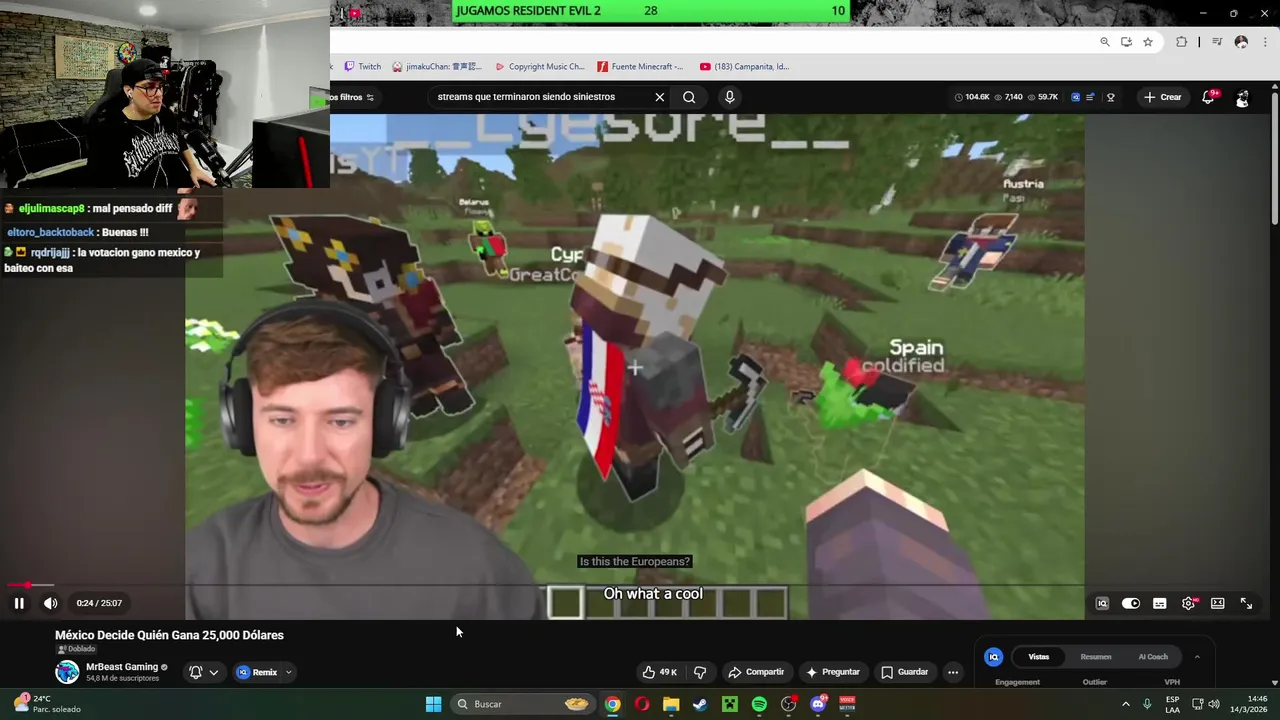Enter fullscreen mode
1280x720 pixels.
tap(1247, 603)
